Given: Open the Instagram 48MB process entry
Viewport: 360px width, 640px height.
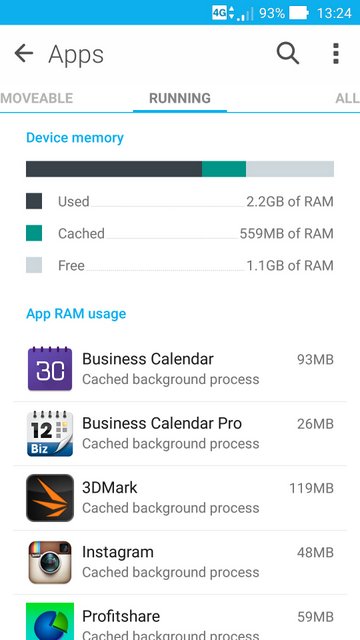Looking at the screenshot, I should coord(180,562).
